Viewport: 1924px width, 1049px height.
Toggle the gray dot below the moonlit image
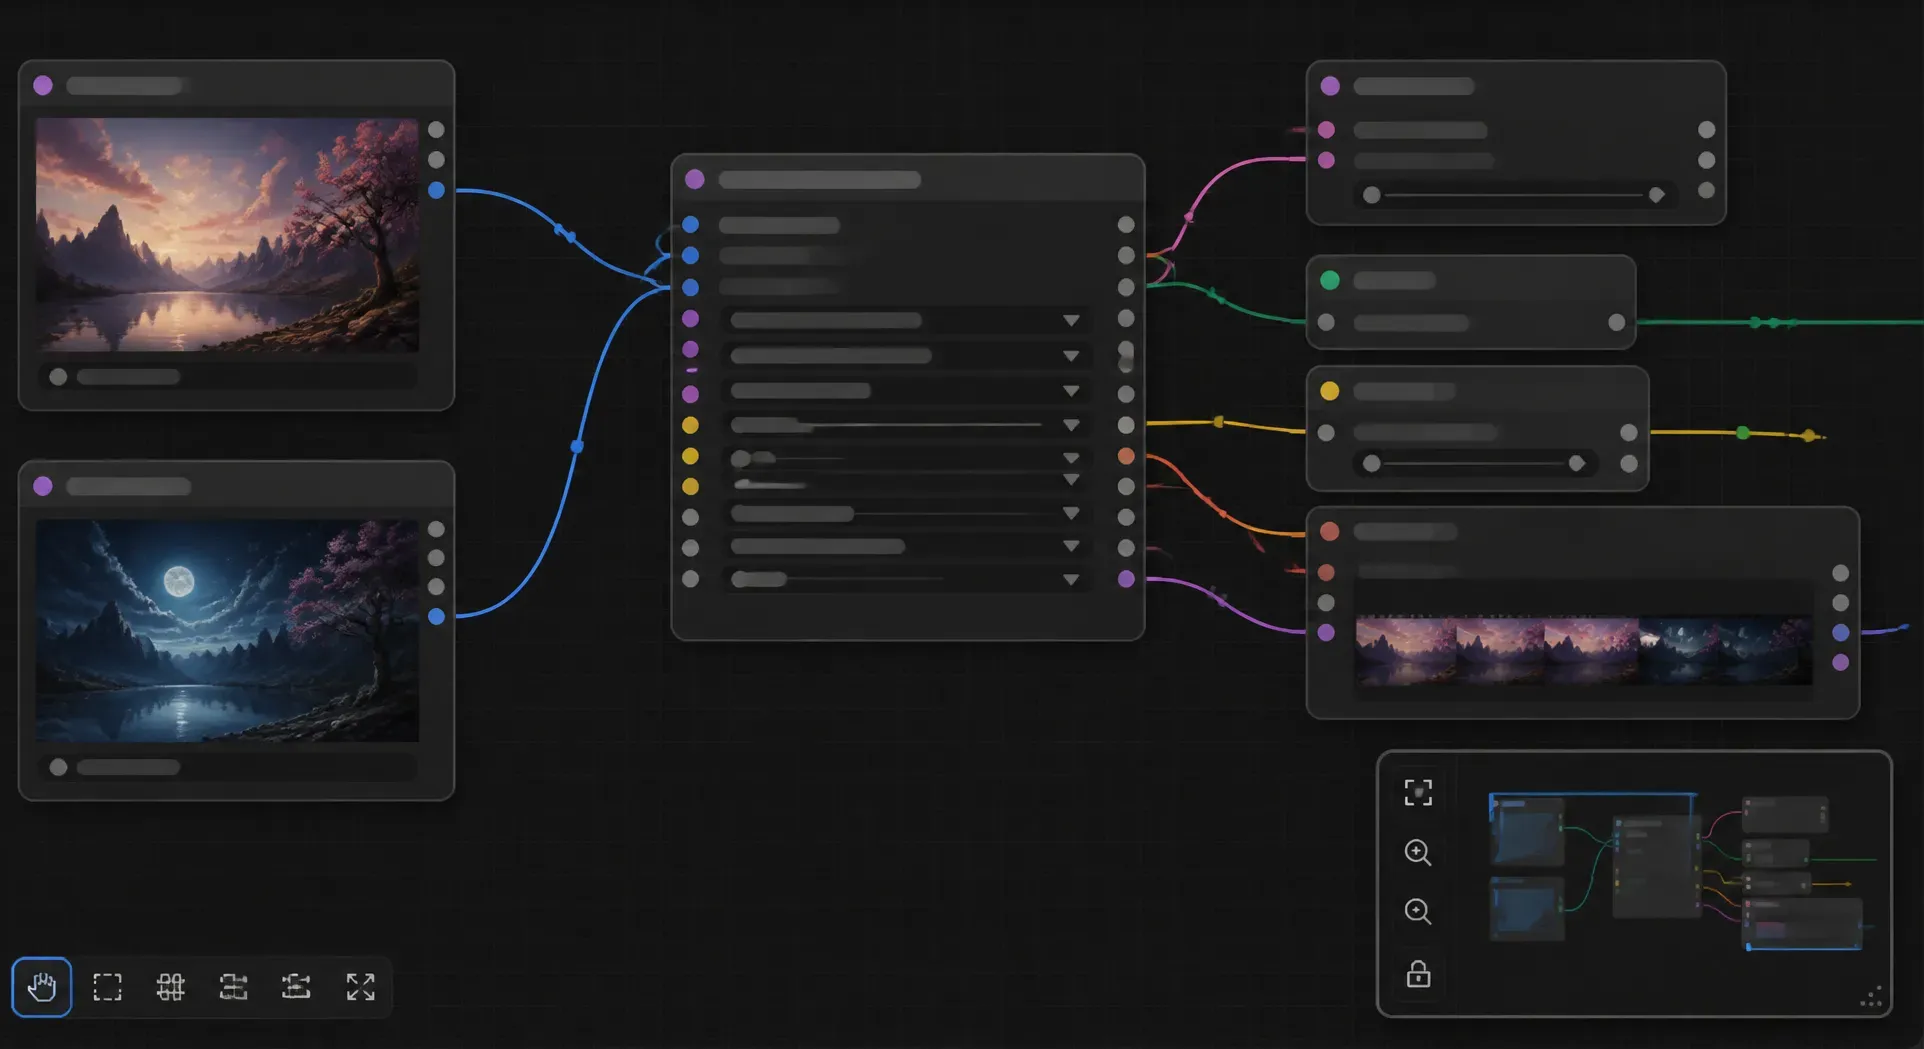pos(58,767)
